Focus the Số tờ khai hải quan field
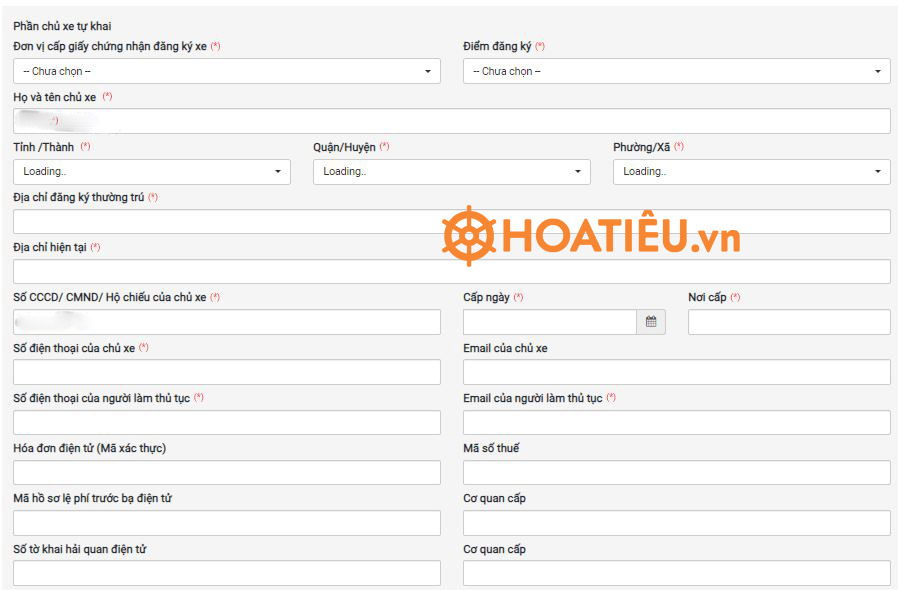The image size is (898, 590). tap(226, 573)
